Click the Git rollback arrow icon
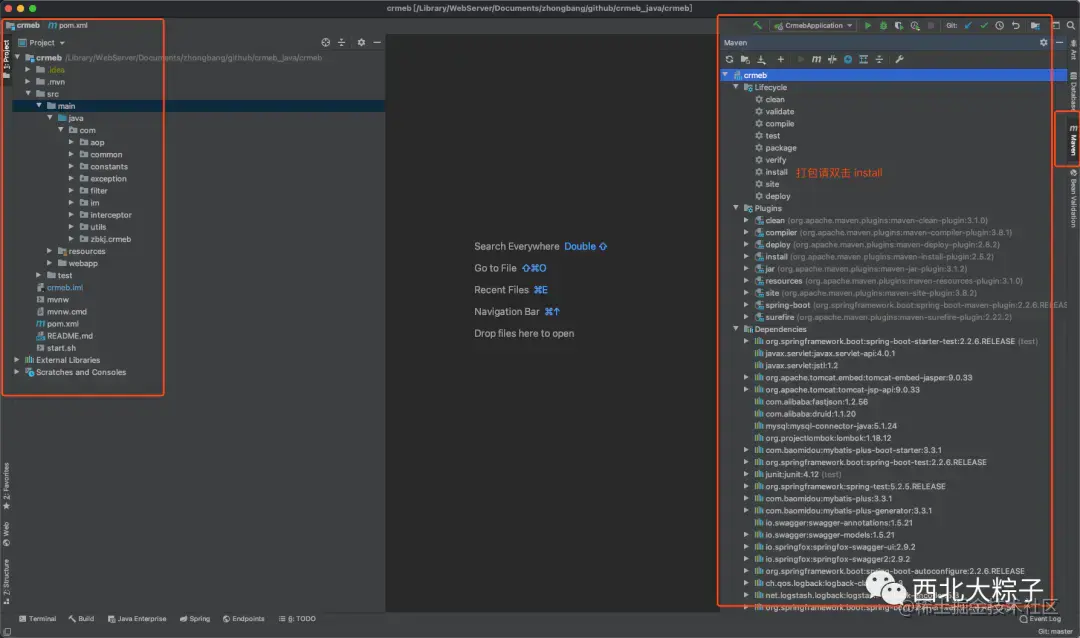Image resolution: width=1080 pixels, height=638 pixels. point(1015,25)
